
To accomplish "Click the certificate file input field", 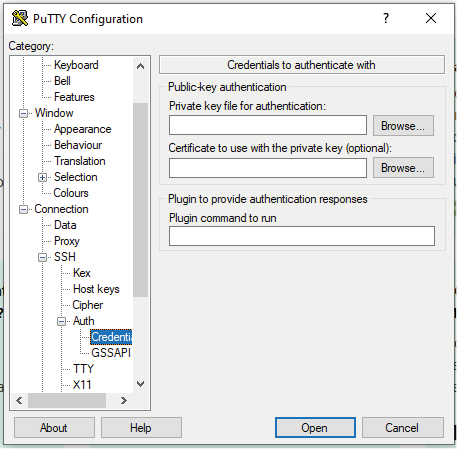I will click(268, 168).
